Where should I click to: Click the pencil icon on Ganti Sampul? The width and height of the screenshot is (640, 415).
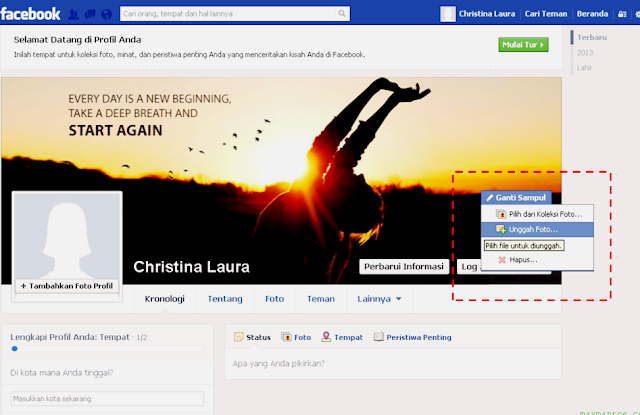point(490,198)
